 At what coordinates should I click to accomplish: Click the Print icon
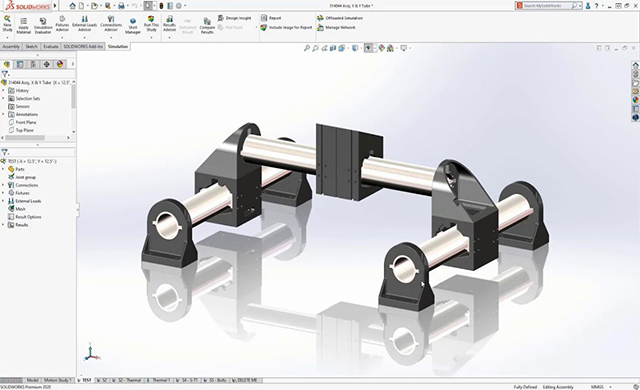pos(121,6)
